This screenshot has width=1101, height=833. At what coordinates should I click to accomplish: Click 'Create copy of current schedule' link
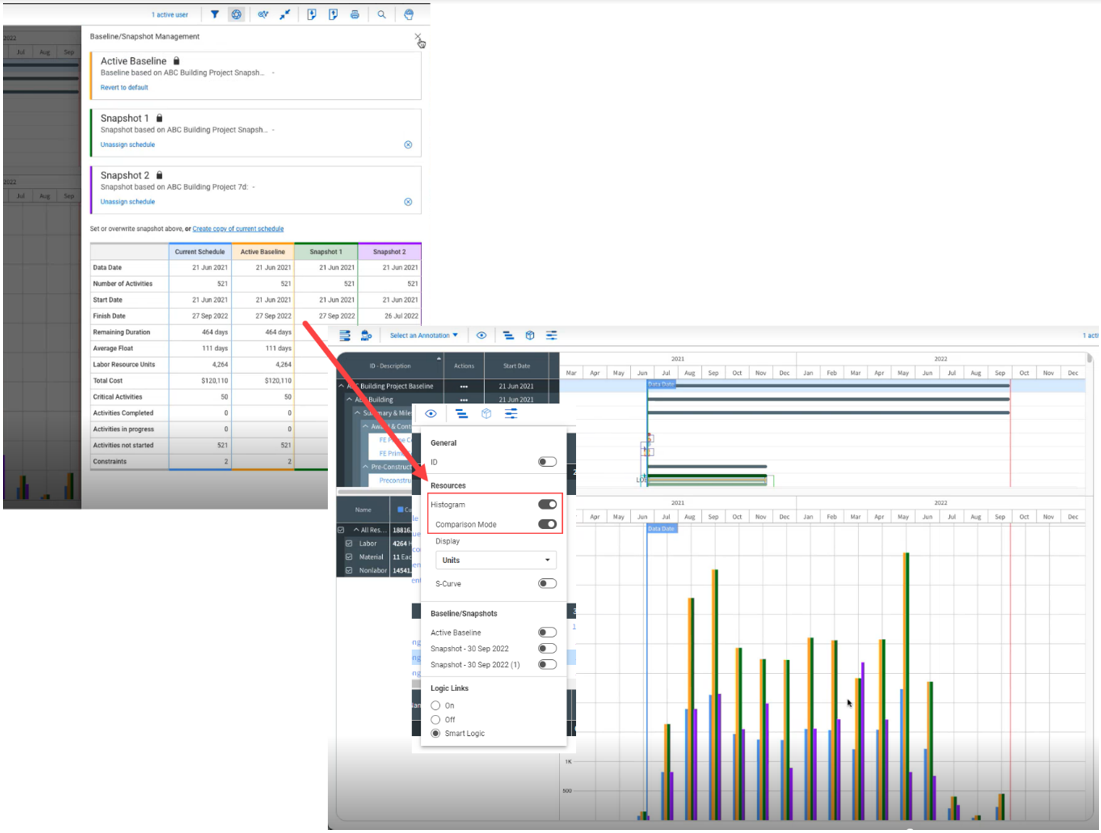[x=238, y=229]
